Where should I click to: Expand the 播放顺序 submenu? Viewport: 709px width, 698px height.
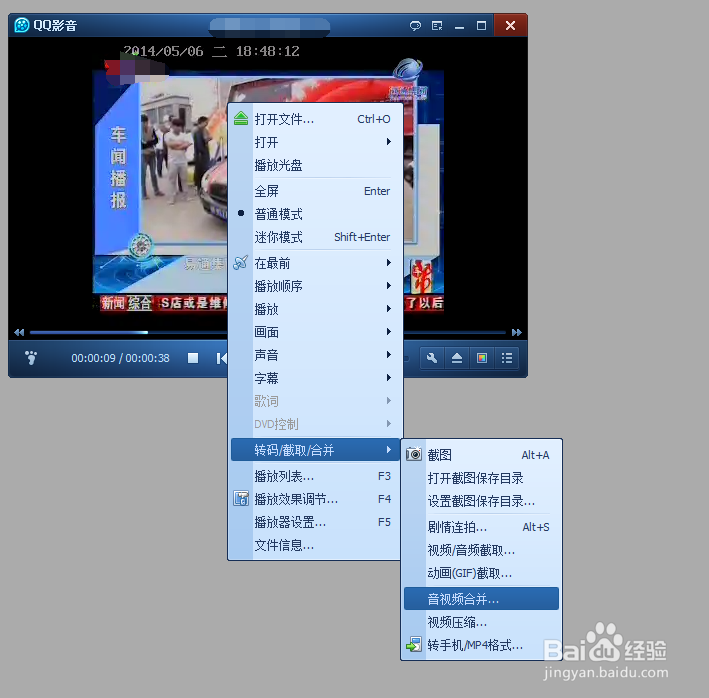[x=315, y=286]
